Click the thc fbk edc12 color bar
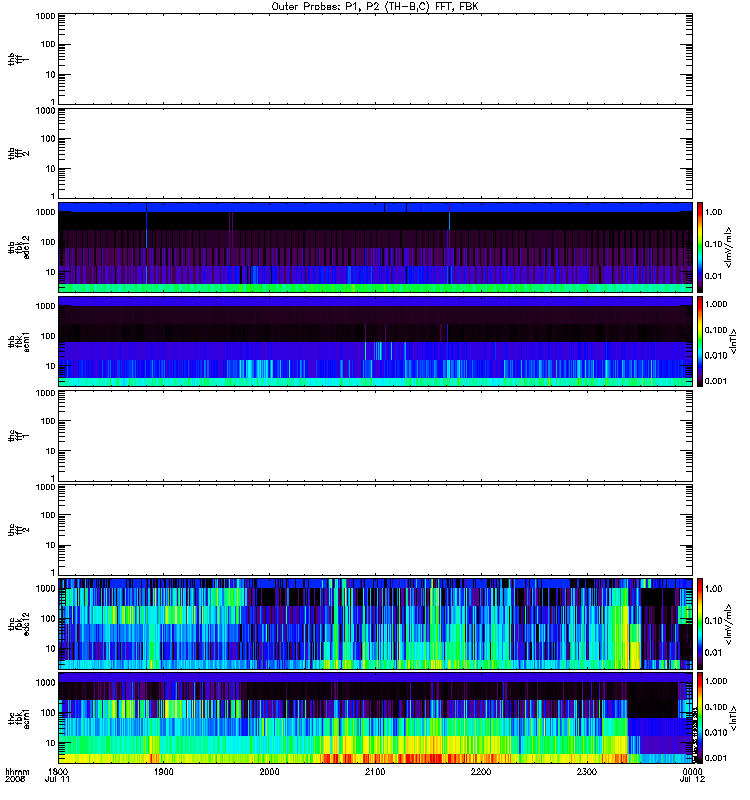750x800 pixels. tap(700, 623)
